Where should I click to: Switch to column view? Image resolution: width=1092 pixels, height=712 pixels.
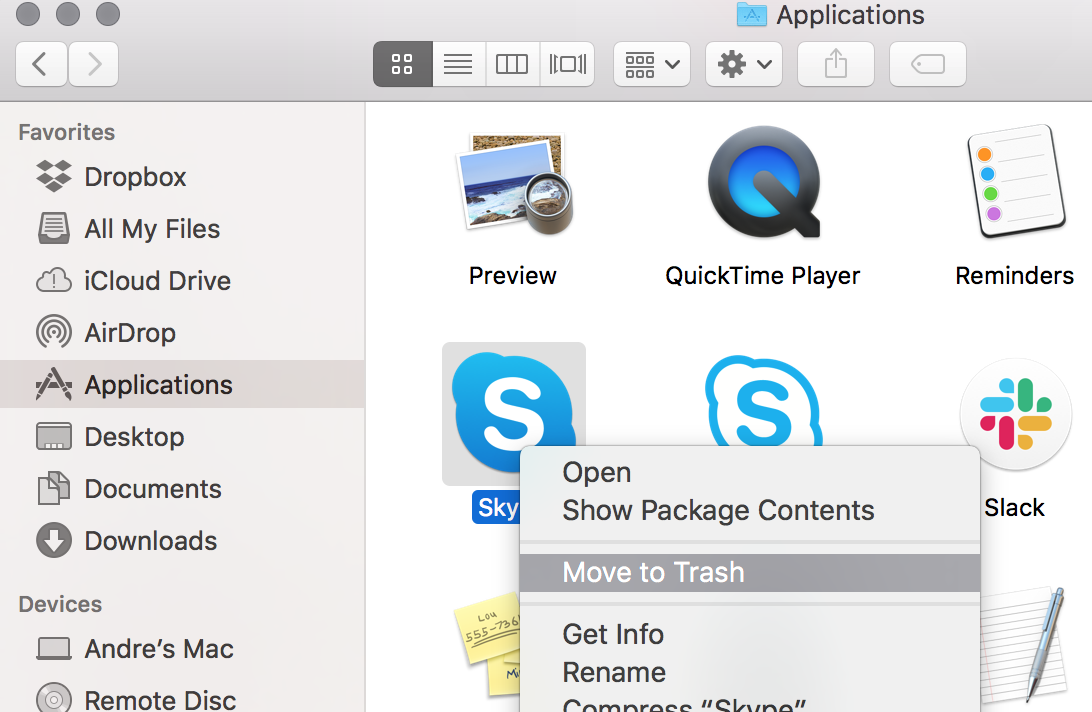click(512, 64)
